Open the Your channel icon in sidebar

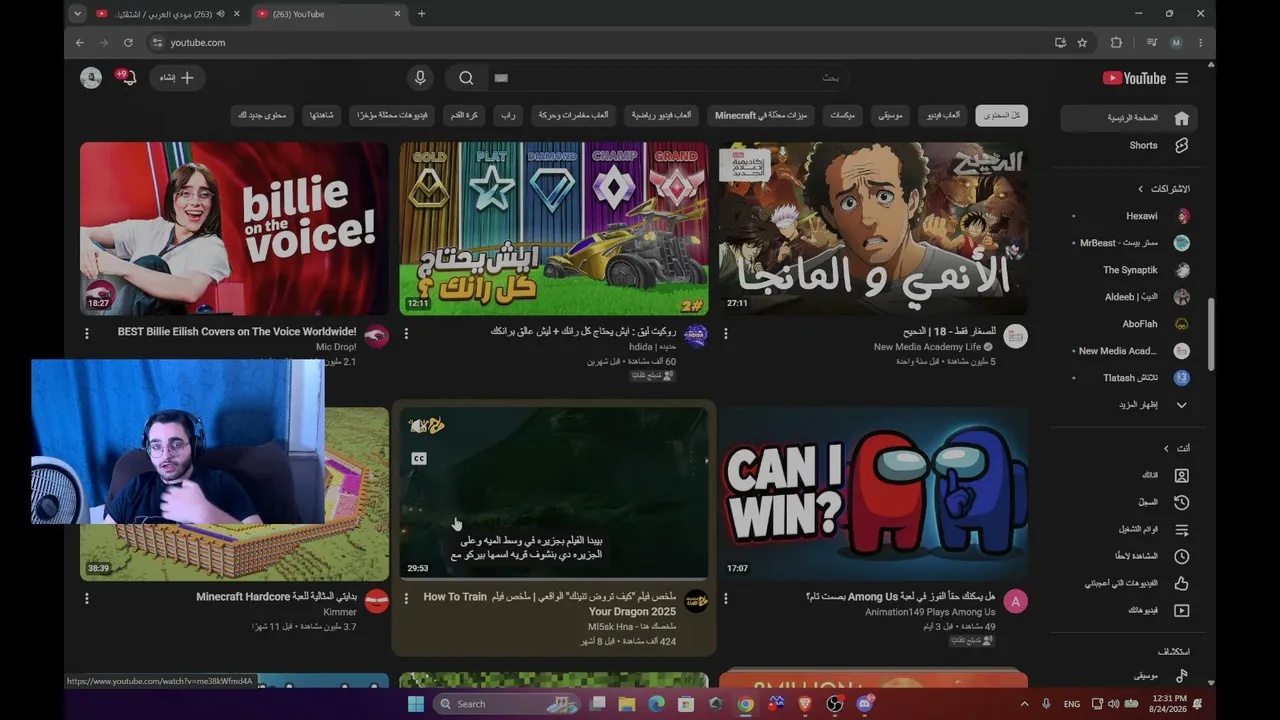point(1181,475)
